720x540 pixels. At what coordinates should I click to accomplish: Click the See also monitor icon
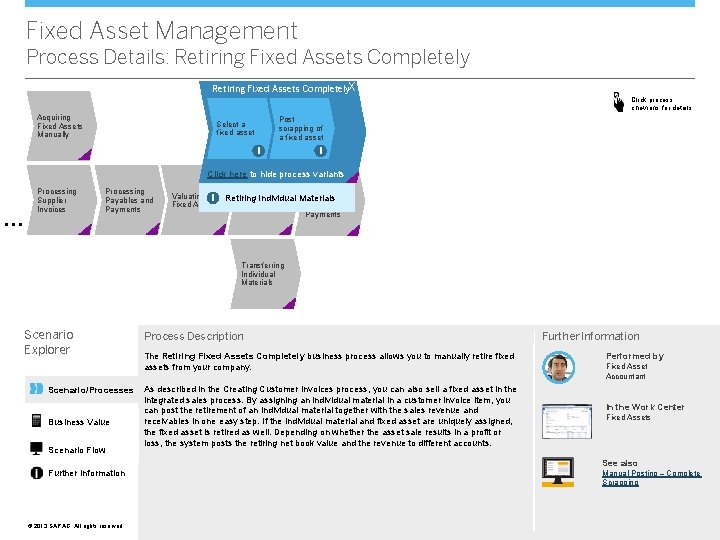558,472
